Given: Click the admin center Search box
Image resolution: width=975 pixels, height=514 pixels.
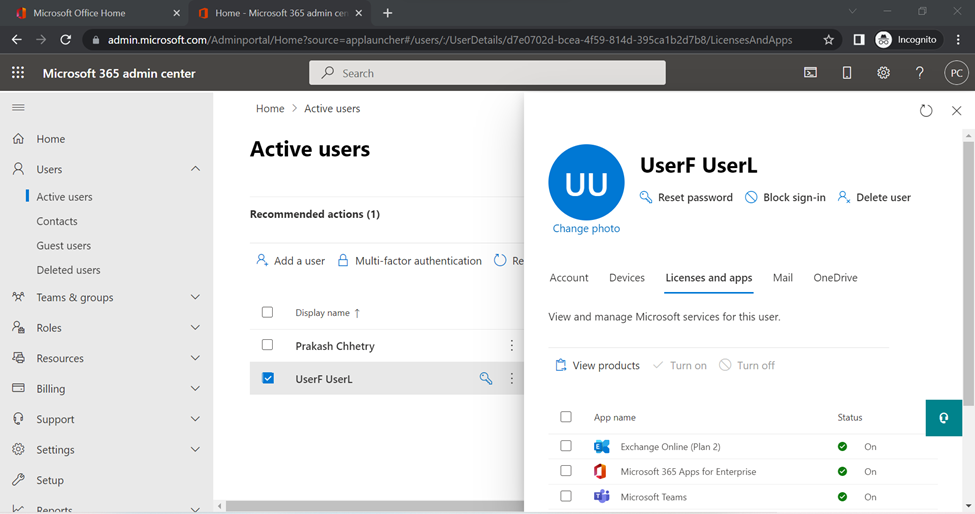Looking at the screenshot, I should coord(487,73).
